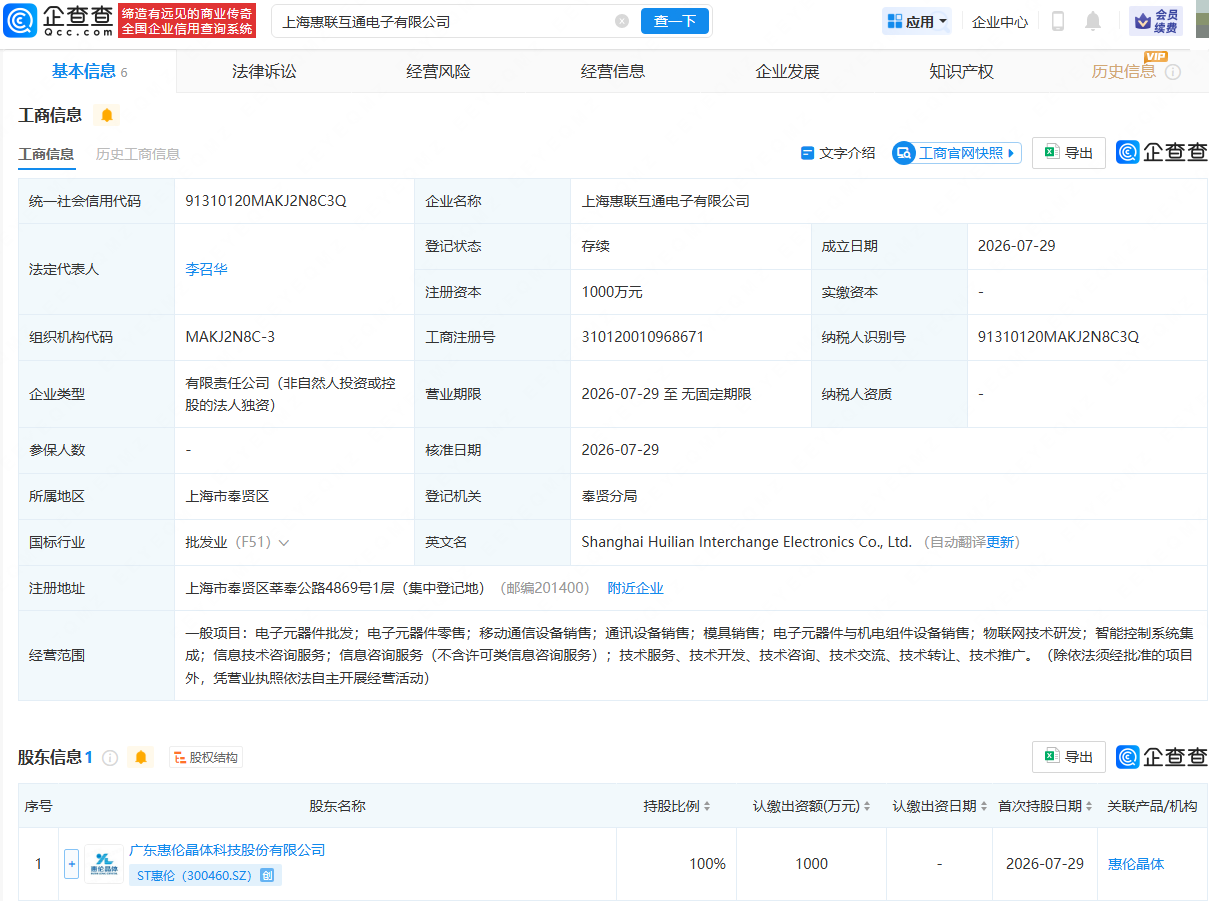Switch to 基本信息 tab
Screen dimensions: 1209x901
click(x=89, y=71)
